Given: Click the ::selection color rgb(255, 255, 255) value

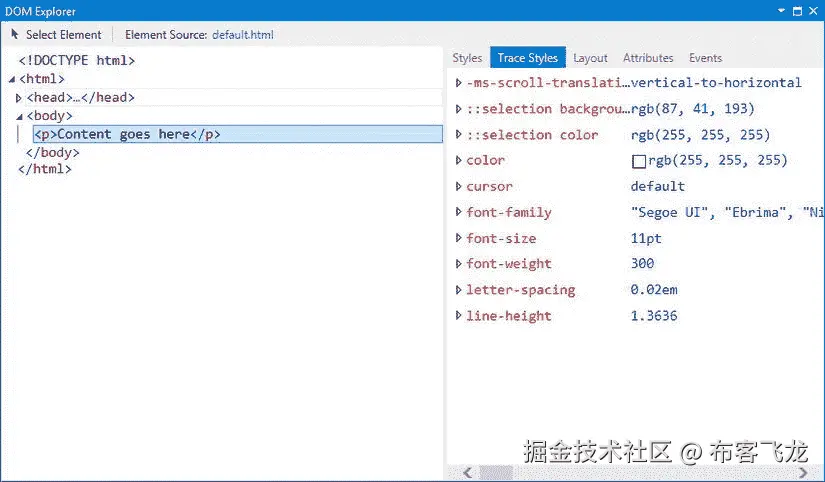Looking at the screenshot, I should [x=700, y=135].
